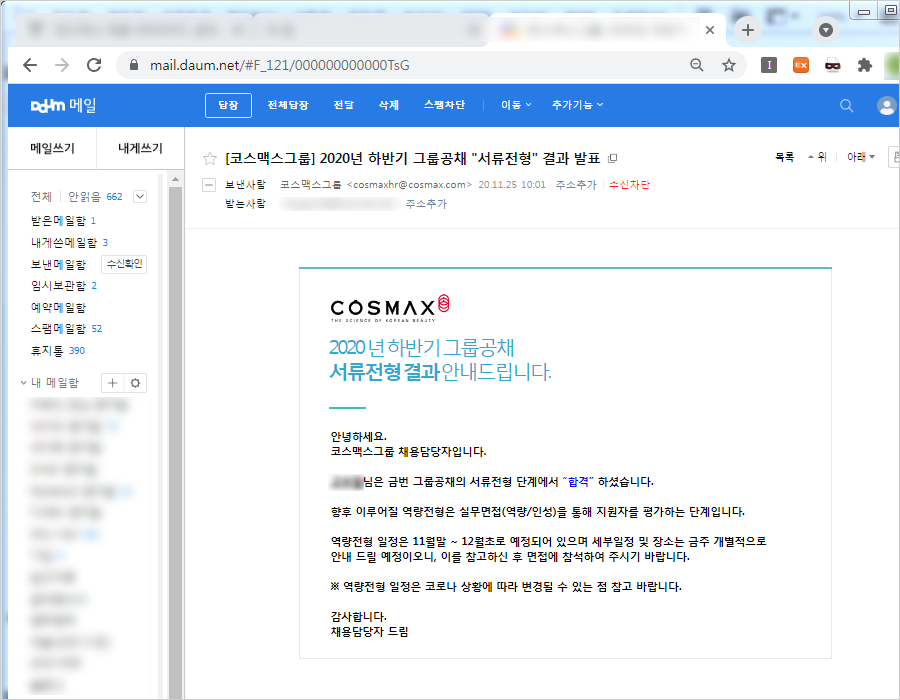Reload the page with the refresh icon
900x700 pixels.
click(94, 65)
